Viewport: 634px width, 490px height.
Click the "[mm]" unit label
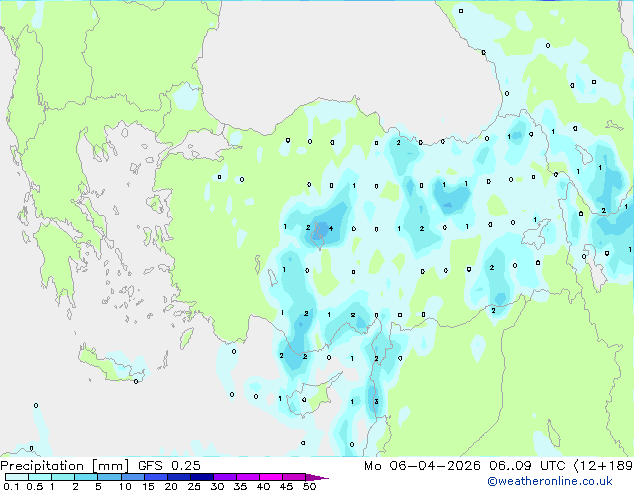coord(111,466)
